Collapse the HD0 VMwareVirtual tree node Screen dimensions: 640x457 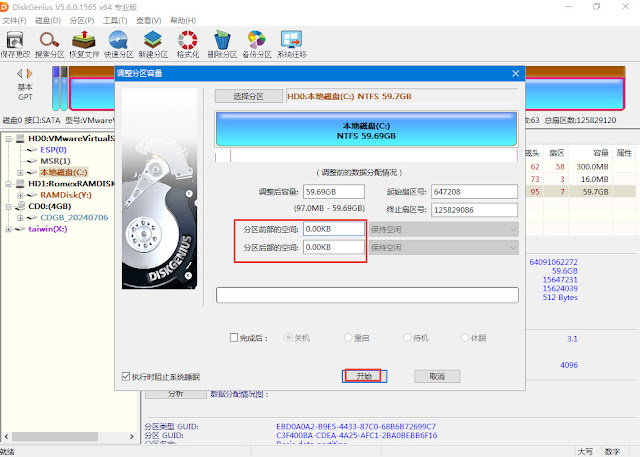click(8, 139)
